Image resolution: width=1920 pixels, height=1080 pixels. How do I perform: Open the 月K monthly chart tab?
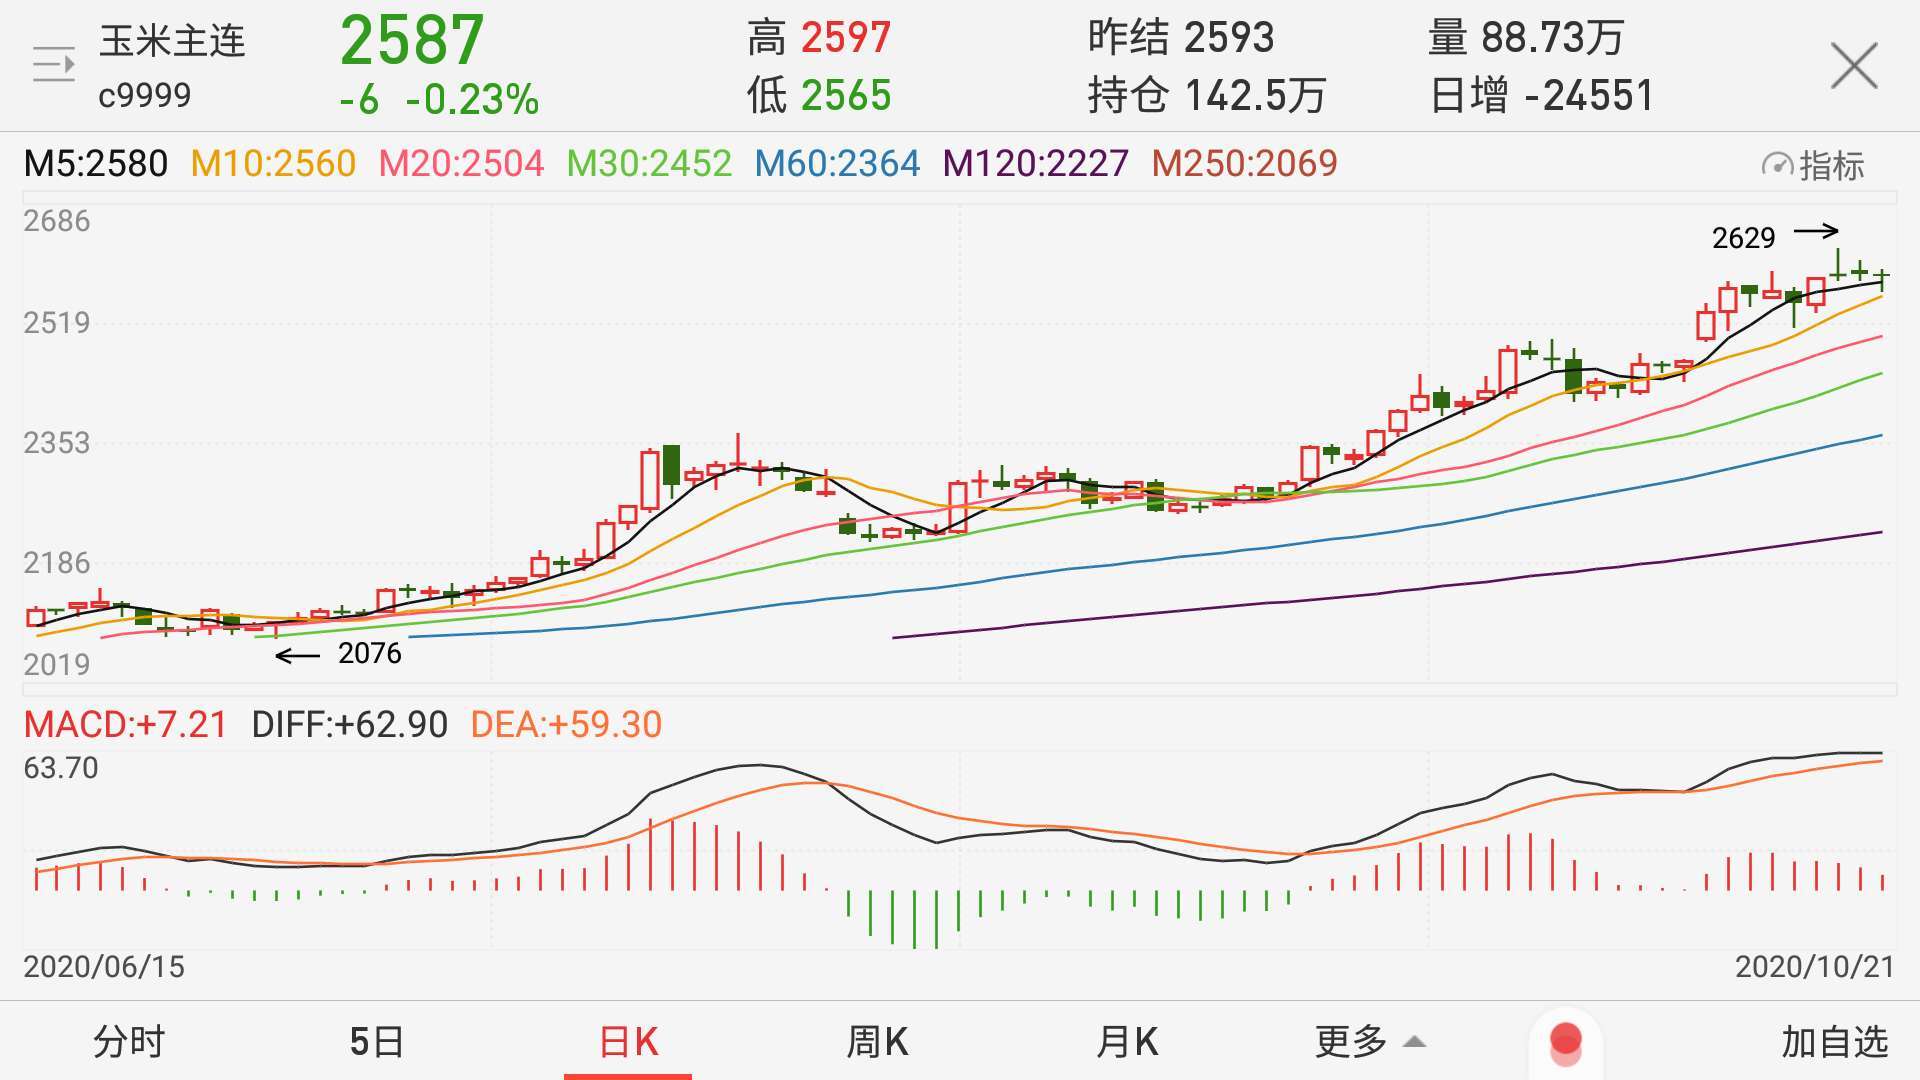(x=1128, y=1040)
